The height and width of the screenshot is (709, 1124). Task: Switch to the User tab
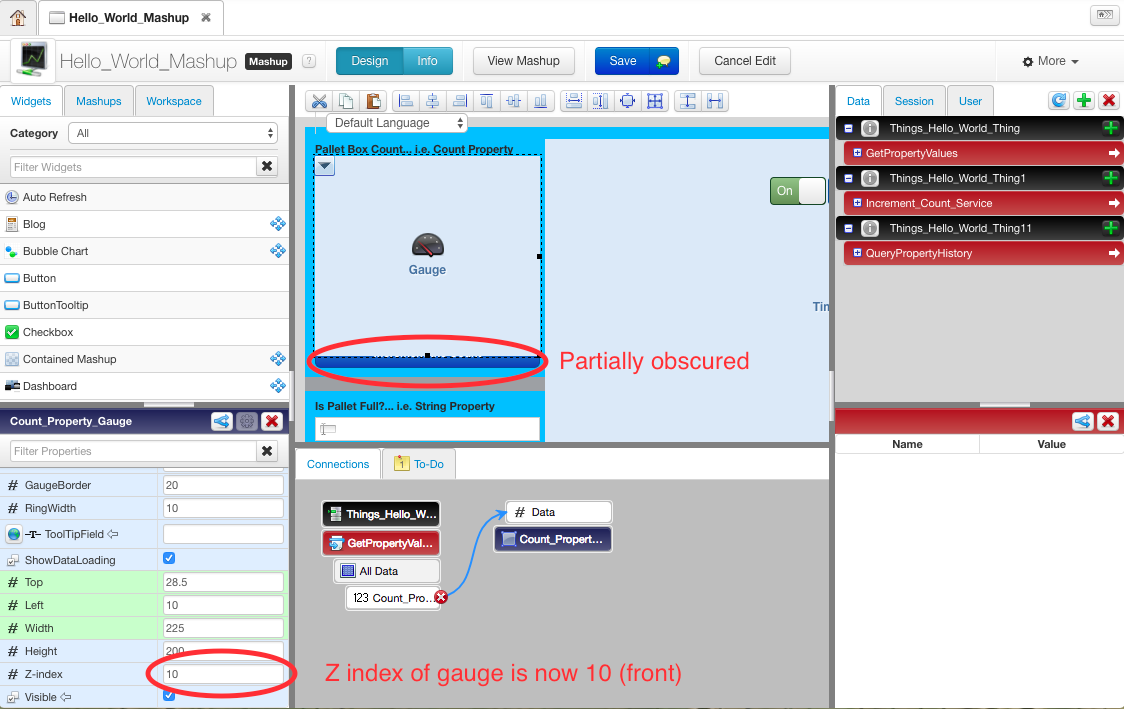[970, 101]
